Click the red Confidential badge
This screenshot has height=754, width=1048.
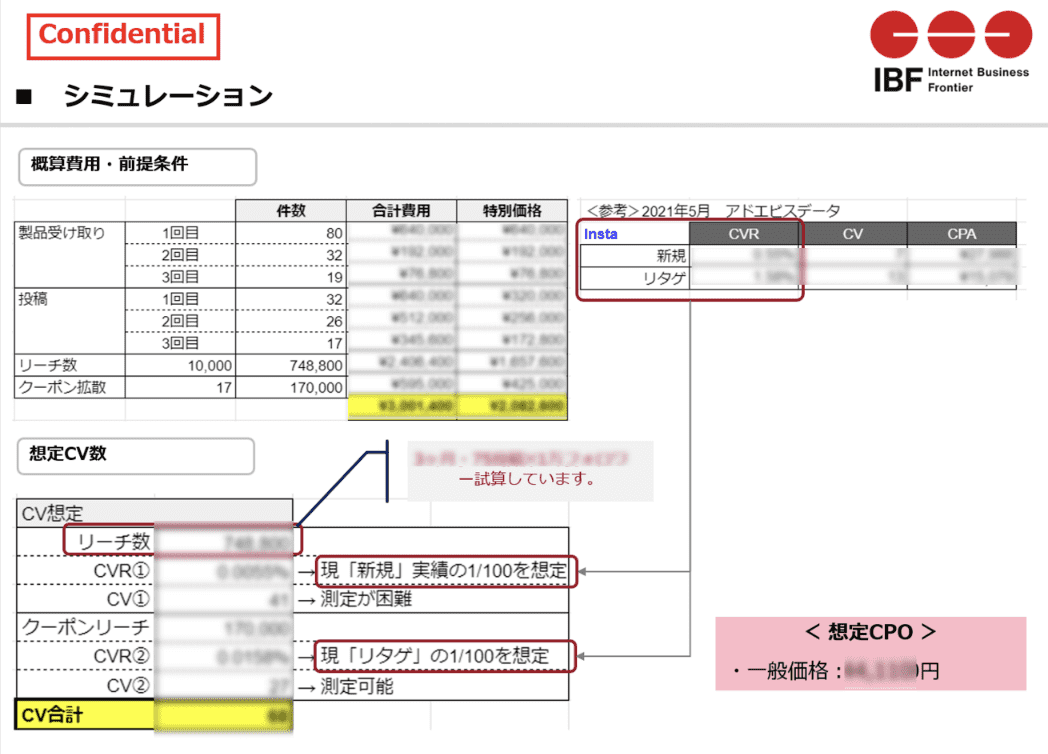(122, 36)
